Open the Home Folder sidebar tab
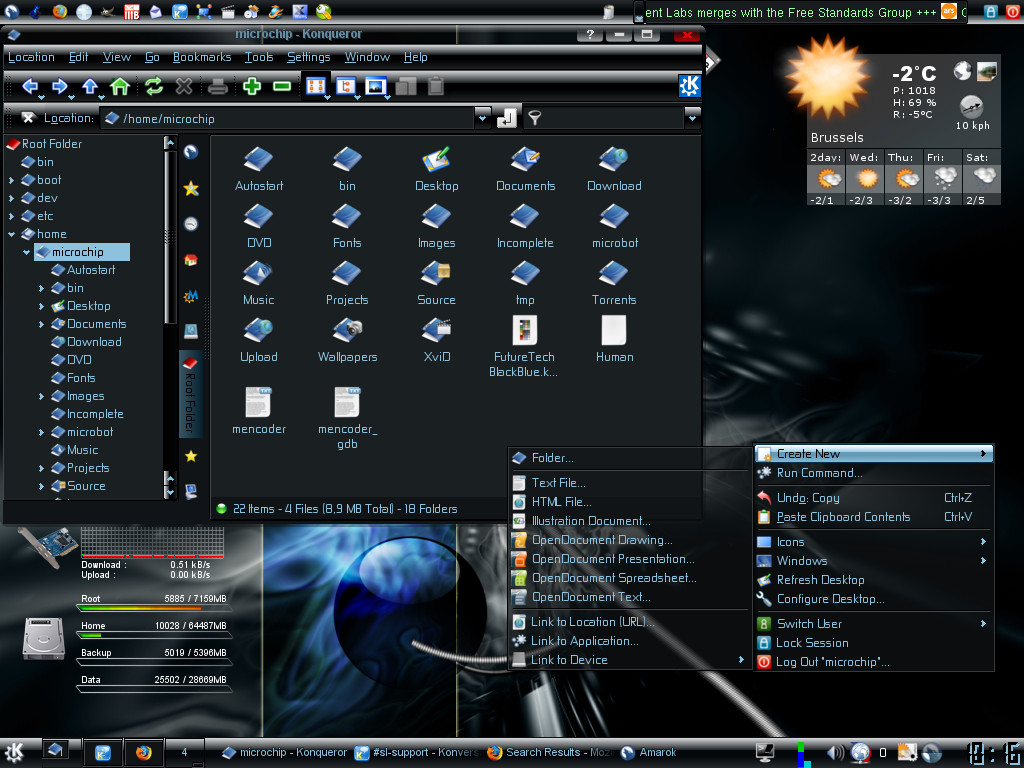The width and height of the screenshot is (1024, 768). point(191,260)
